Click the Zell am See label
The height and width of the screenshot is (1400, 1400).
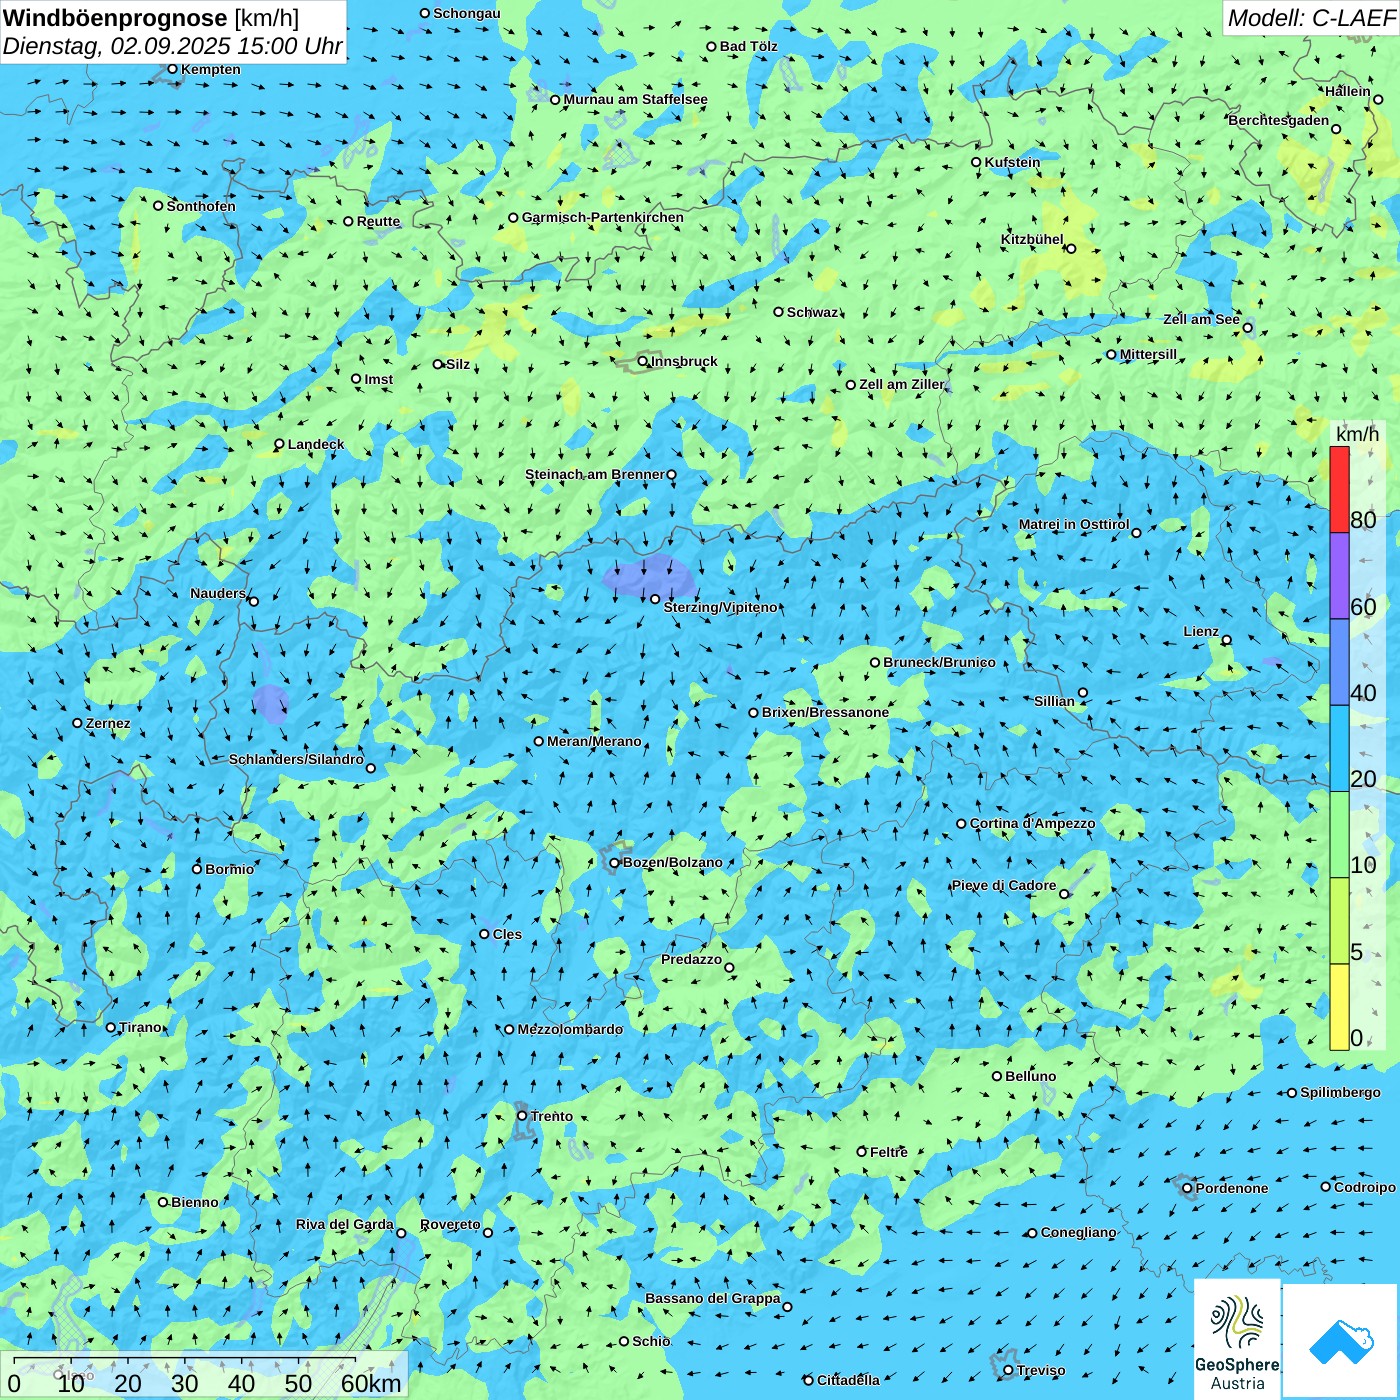pos(1201,319)
